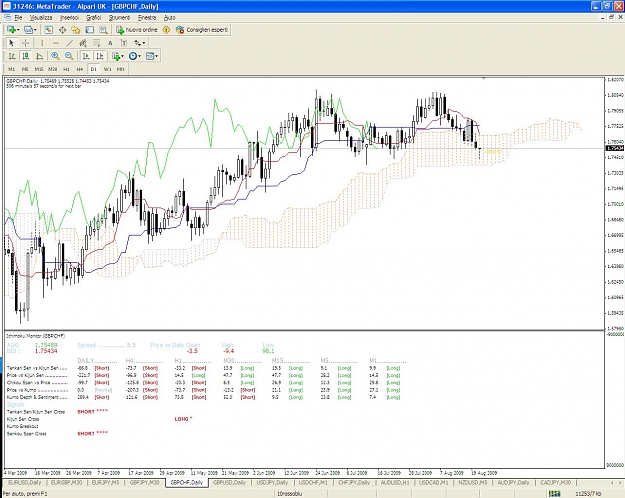This screenshot has width=625, height=498.
Task: Select the D1 timeframe
Action: (93, 69)
